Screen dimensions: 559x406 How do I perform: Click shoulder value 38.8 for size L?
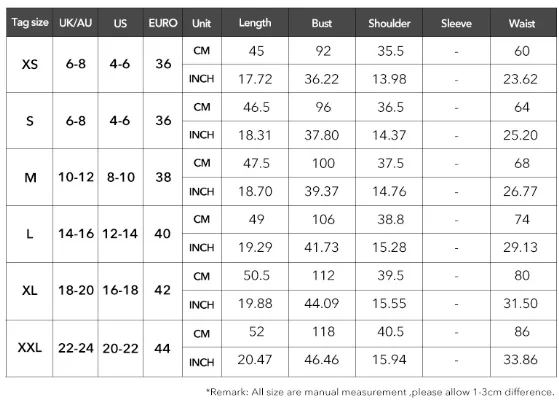[390, 219]
